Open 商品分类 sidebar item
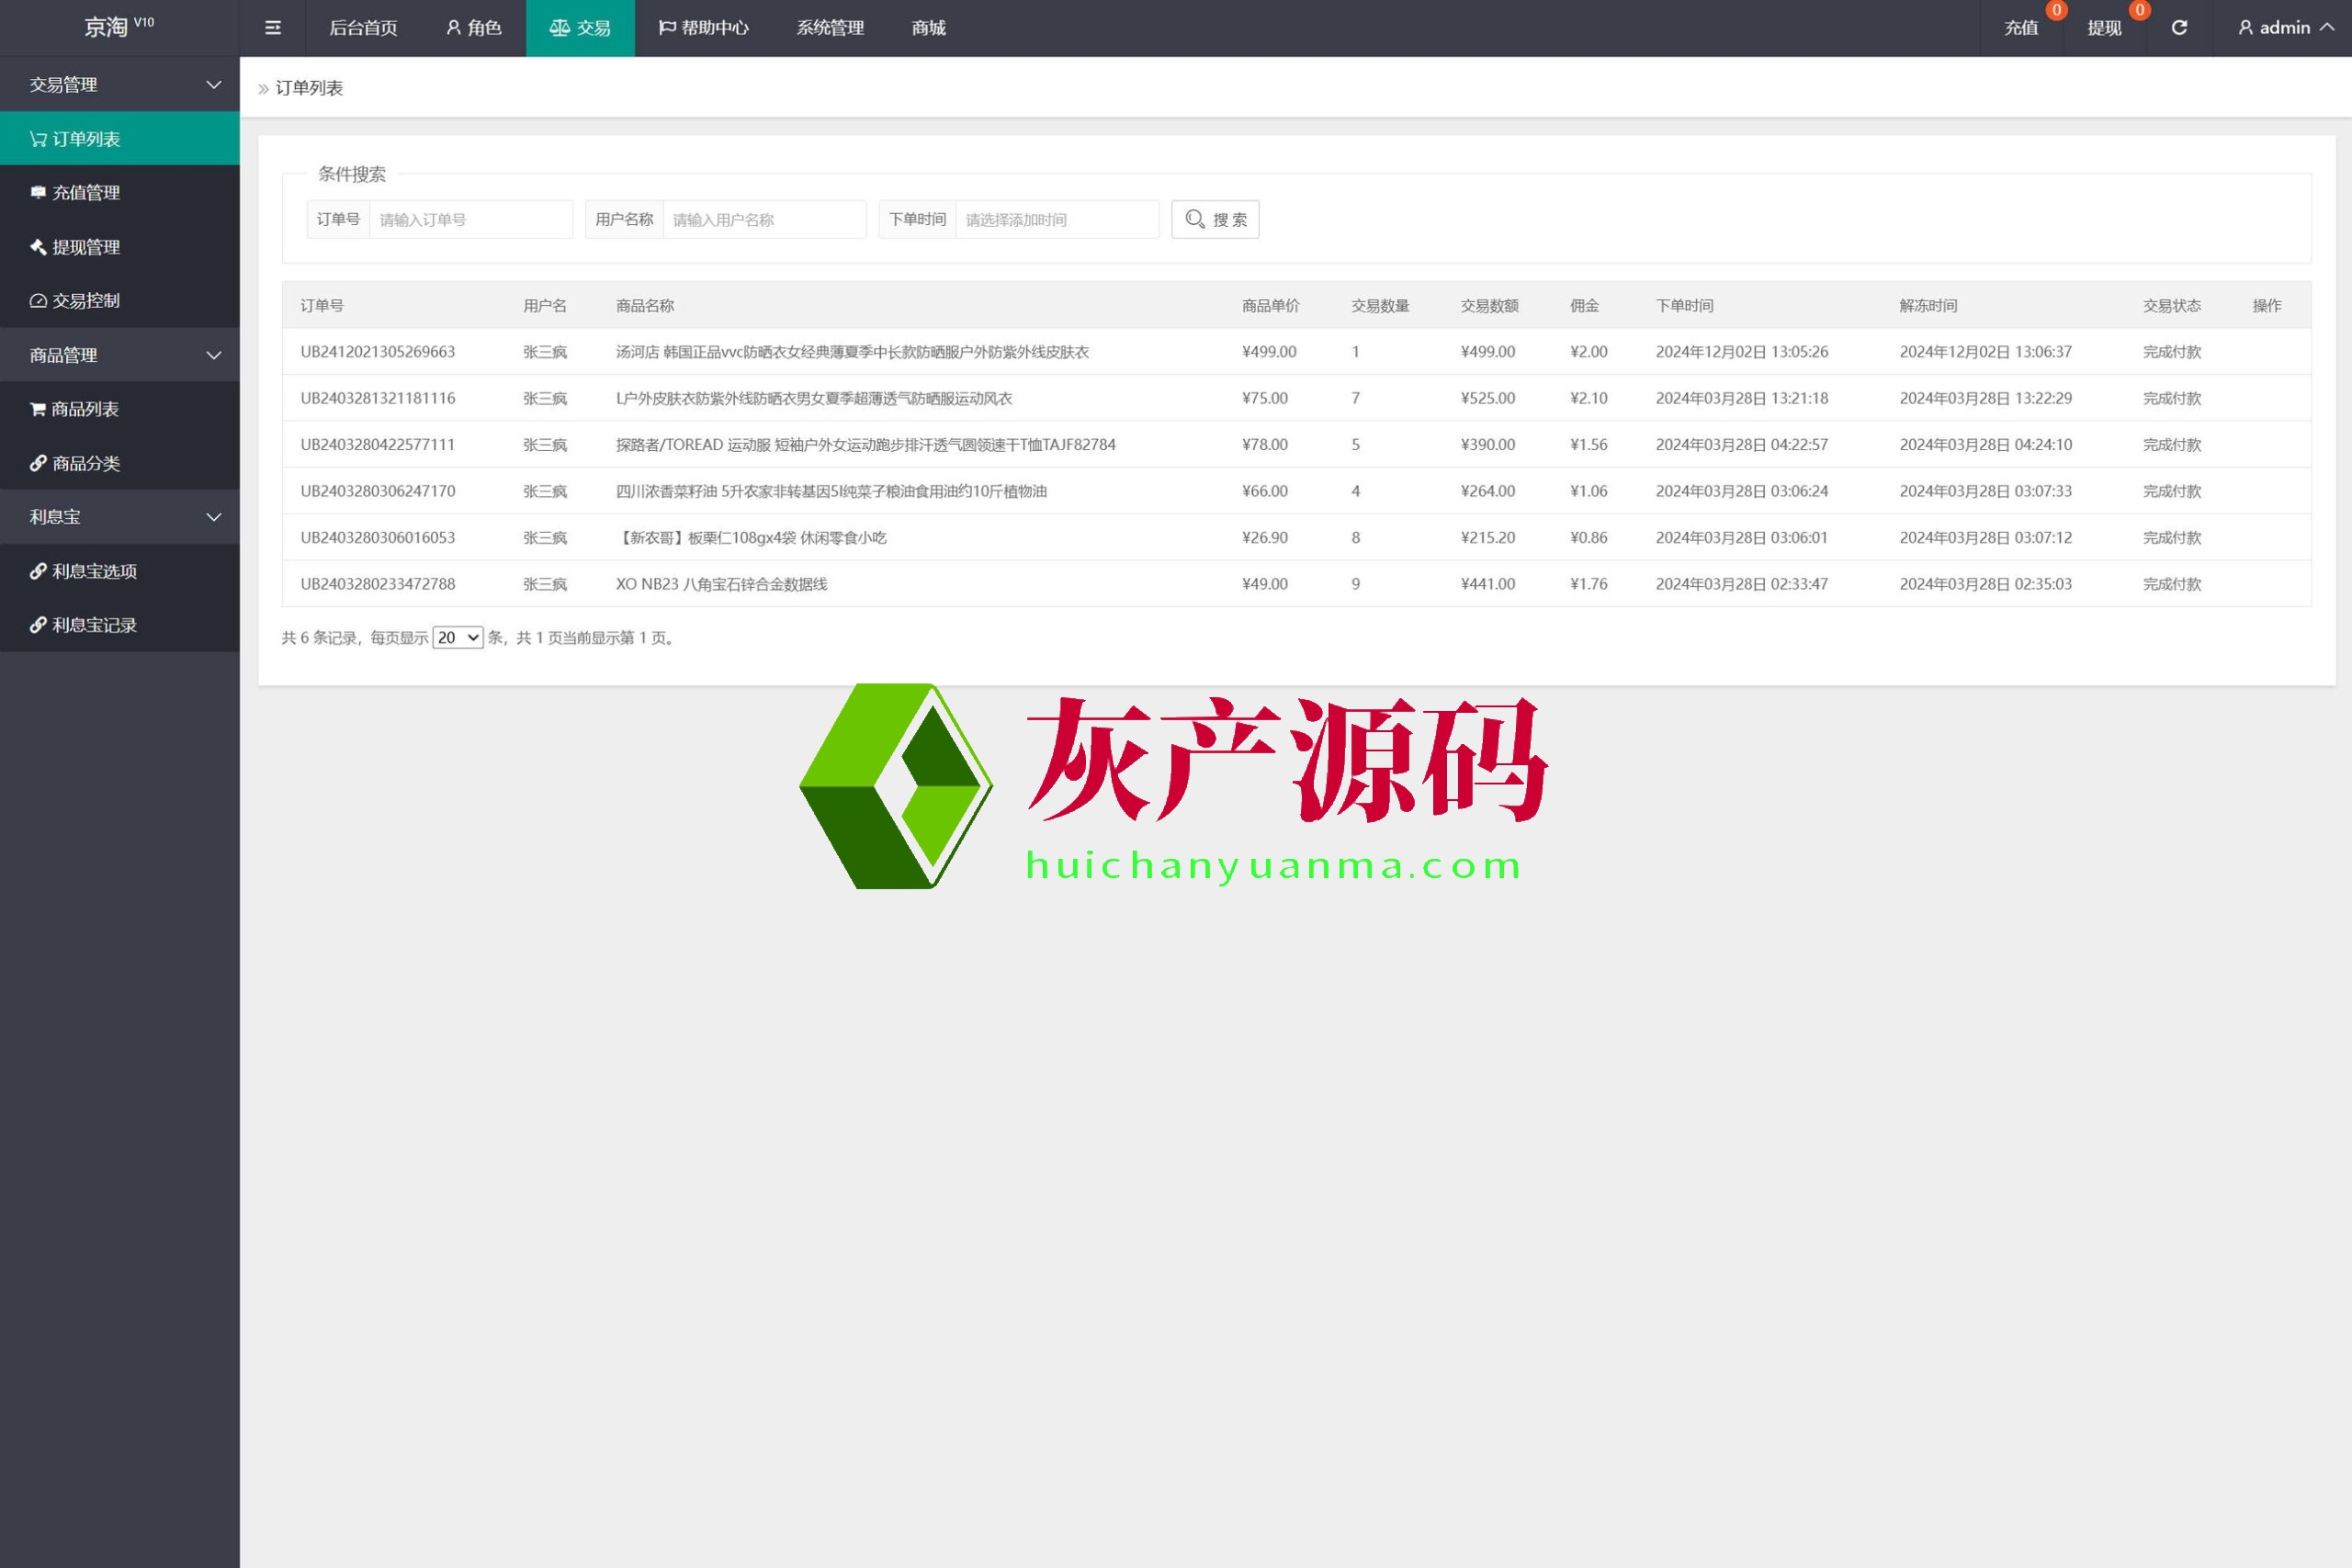Image resolution: width=2352 pixels, height=1568 pixels. 86,463
